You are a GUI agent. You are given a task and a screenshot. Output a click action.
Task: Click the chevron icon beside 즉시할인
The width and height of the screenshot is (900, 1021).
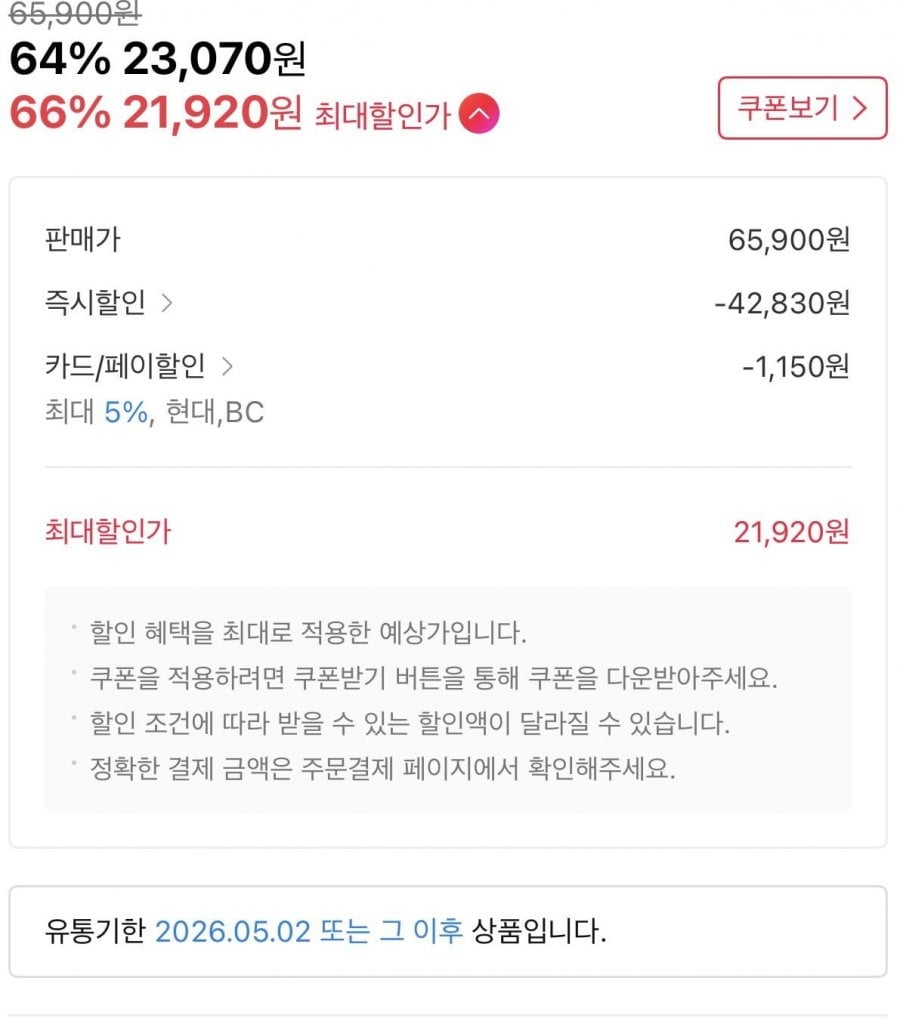pos(167,303)
